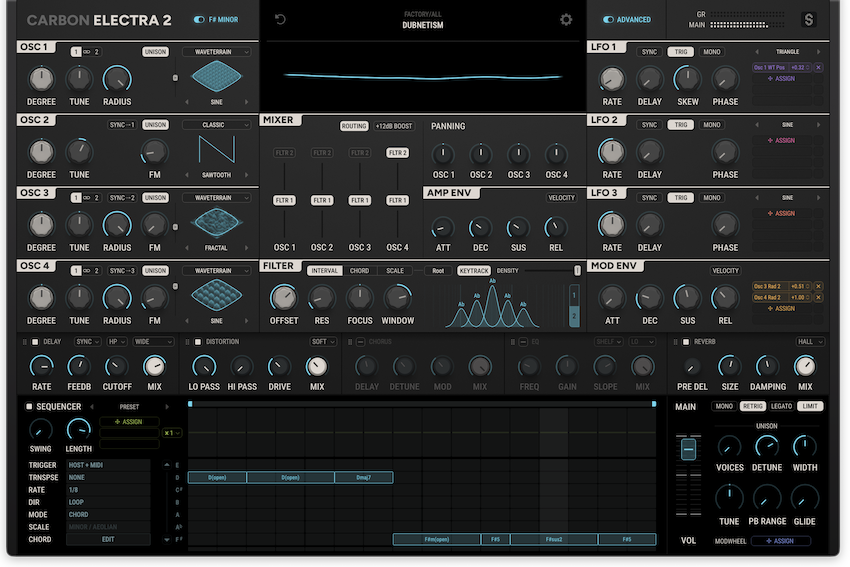Click the OSC 2 sawtooth waveform display

click(217, 149)
